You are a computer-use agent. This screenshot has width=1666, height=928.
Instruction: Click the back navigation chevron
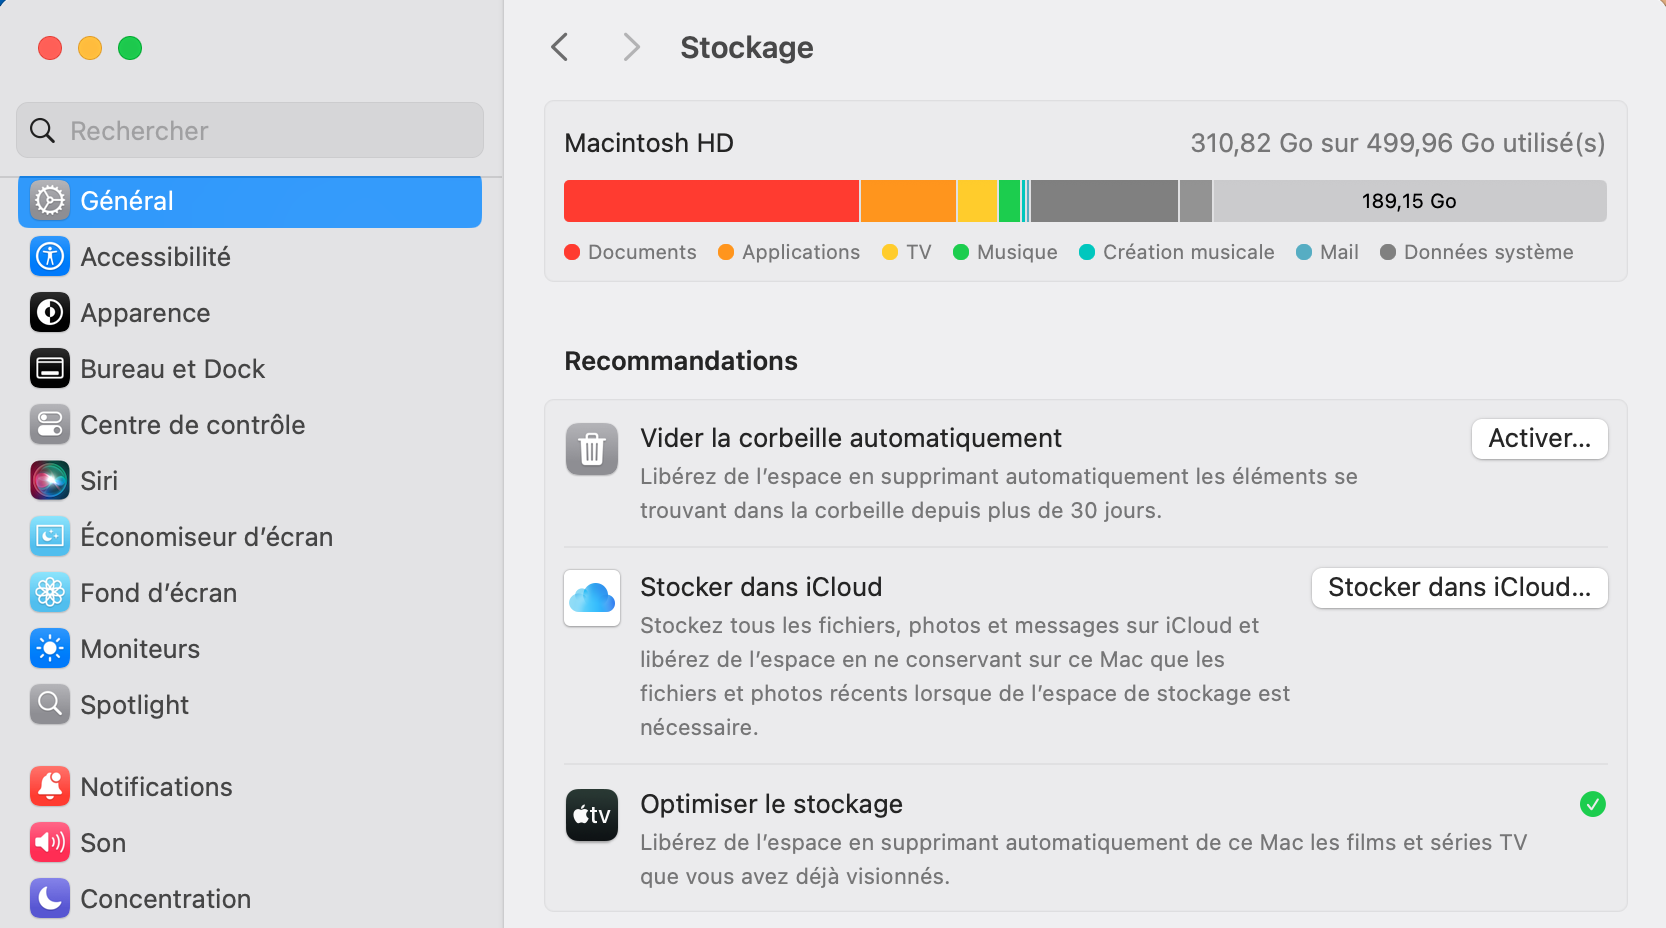point(559,46)
